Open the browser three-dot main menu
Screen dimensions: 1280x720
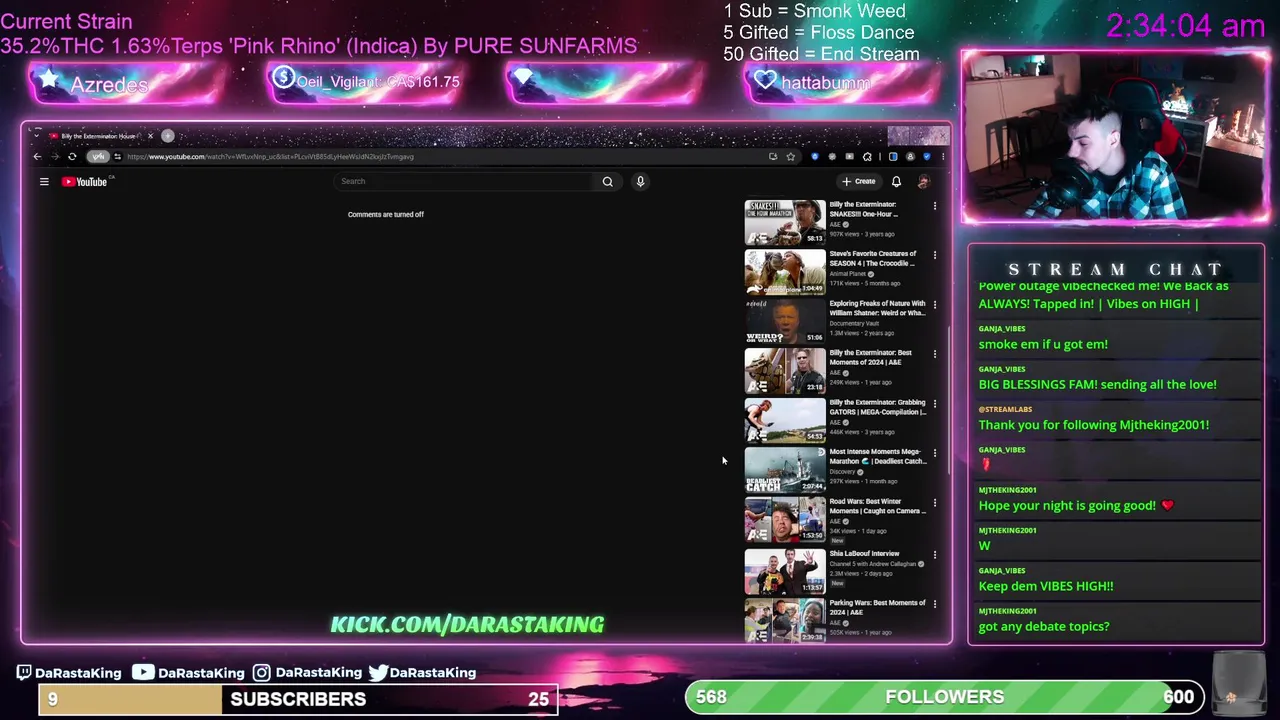pos(943,156)
